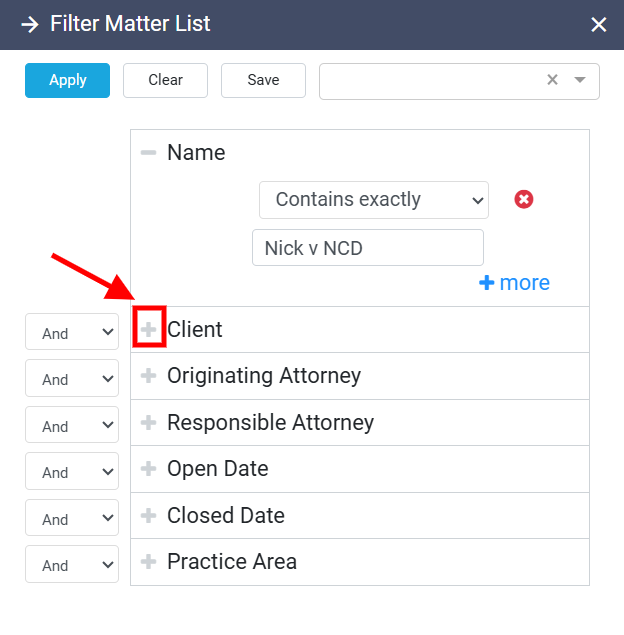Add another condition with + more link
The width and height of the screenshot is (624, 635).
pos(514,282)
